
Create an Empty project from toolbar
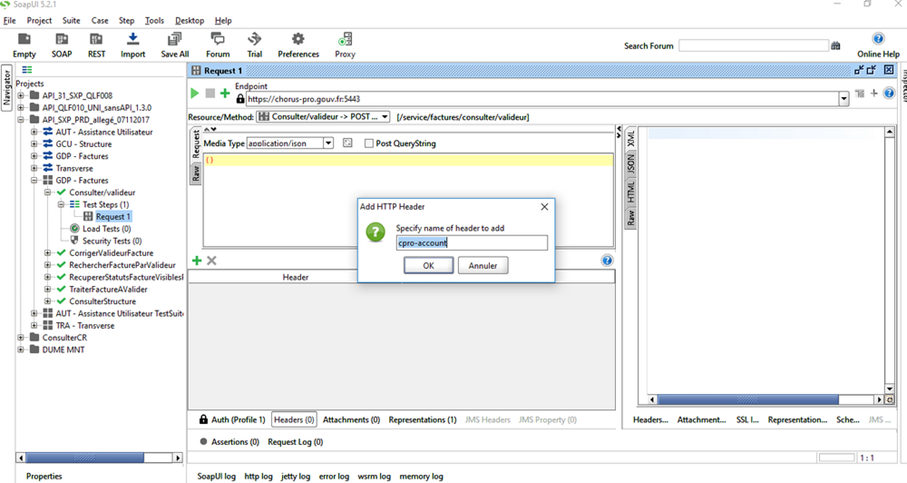click(24, 45)
